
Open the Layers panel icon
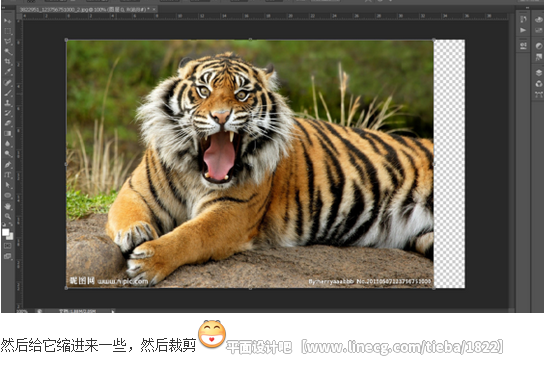(539, 73)
